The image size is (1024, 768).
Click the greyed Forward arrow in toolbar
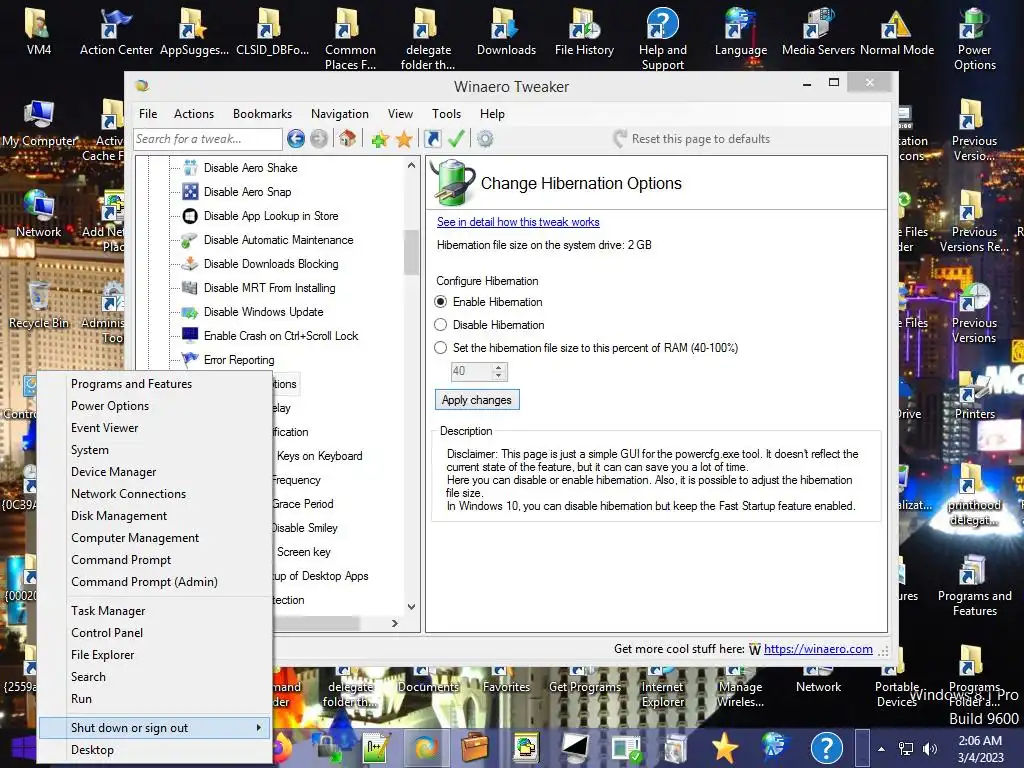(x=319, y=138)
